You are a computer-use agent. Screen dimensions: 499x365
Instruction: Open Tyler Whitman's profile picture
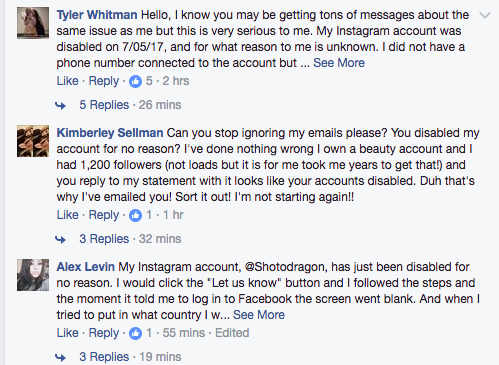pos(33,23)
